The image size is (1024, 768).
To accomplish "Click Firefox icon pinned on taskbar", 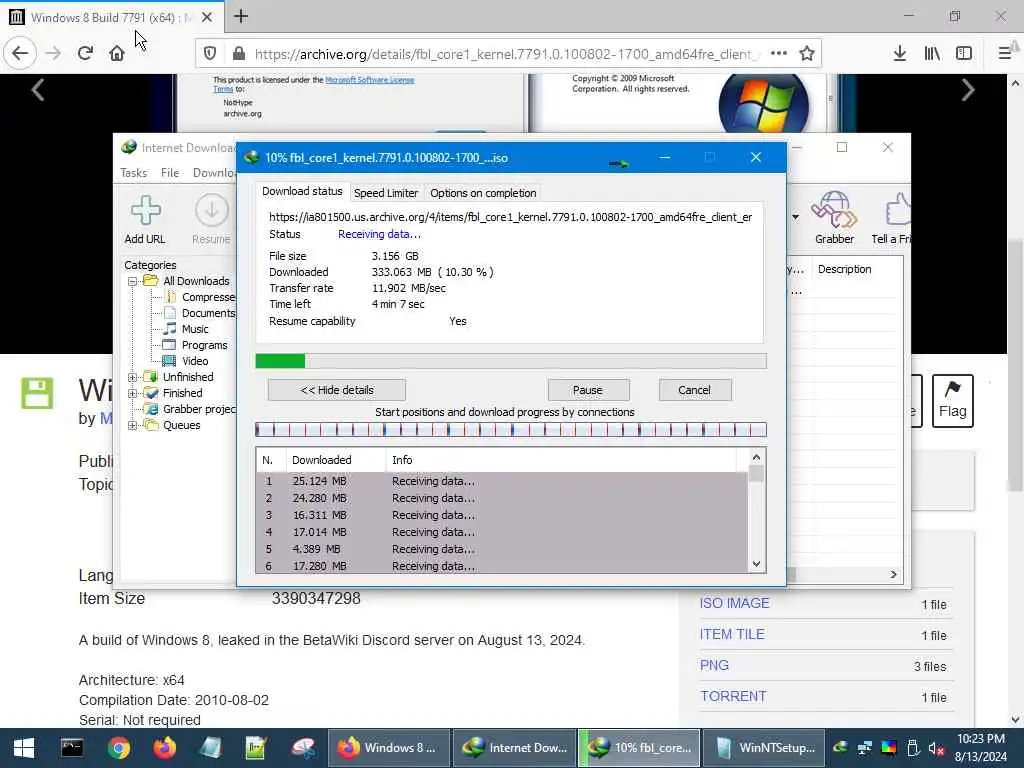I will click(x=165, y=748).
